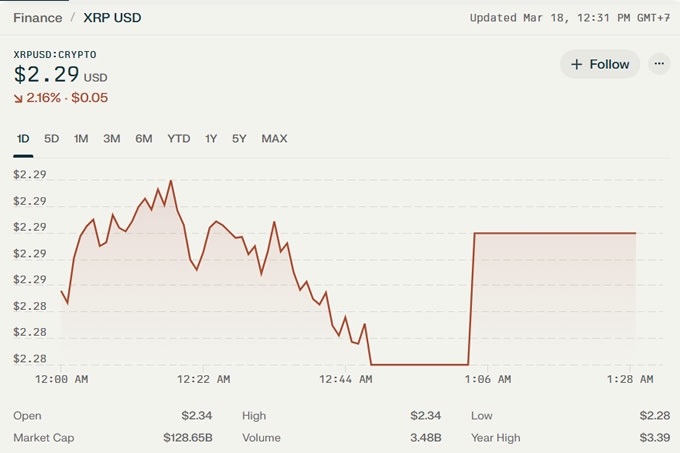This screenshot has width=680, height=453.
Task: Click the $2.29 current price
Action: click(46, 74)
